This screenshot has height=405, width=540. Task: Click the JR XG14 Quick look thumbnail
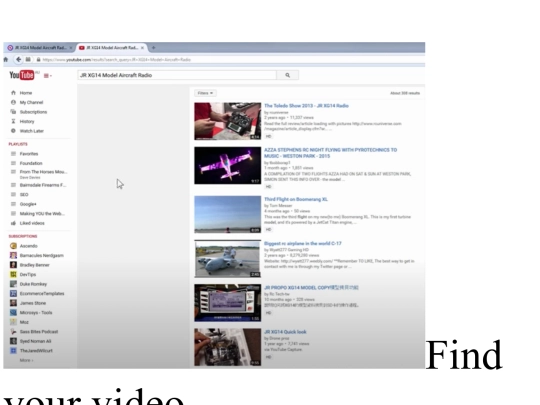[227, 347]
